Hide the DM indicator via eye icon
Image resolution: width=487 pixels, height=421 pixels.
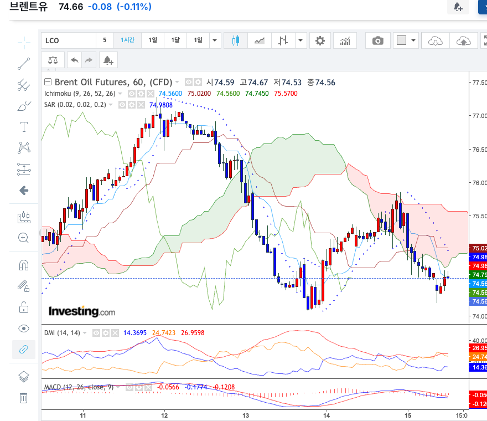pyautogui.click(x=96, y=333)
